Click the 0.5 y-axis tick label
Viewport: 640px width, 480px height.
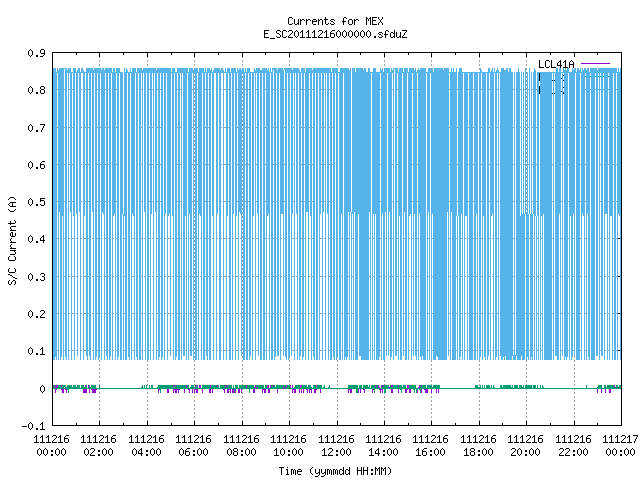(x=36, y=202)
